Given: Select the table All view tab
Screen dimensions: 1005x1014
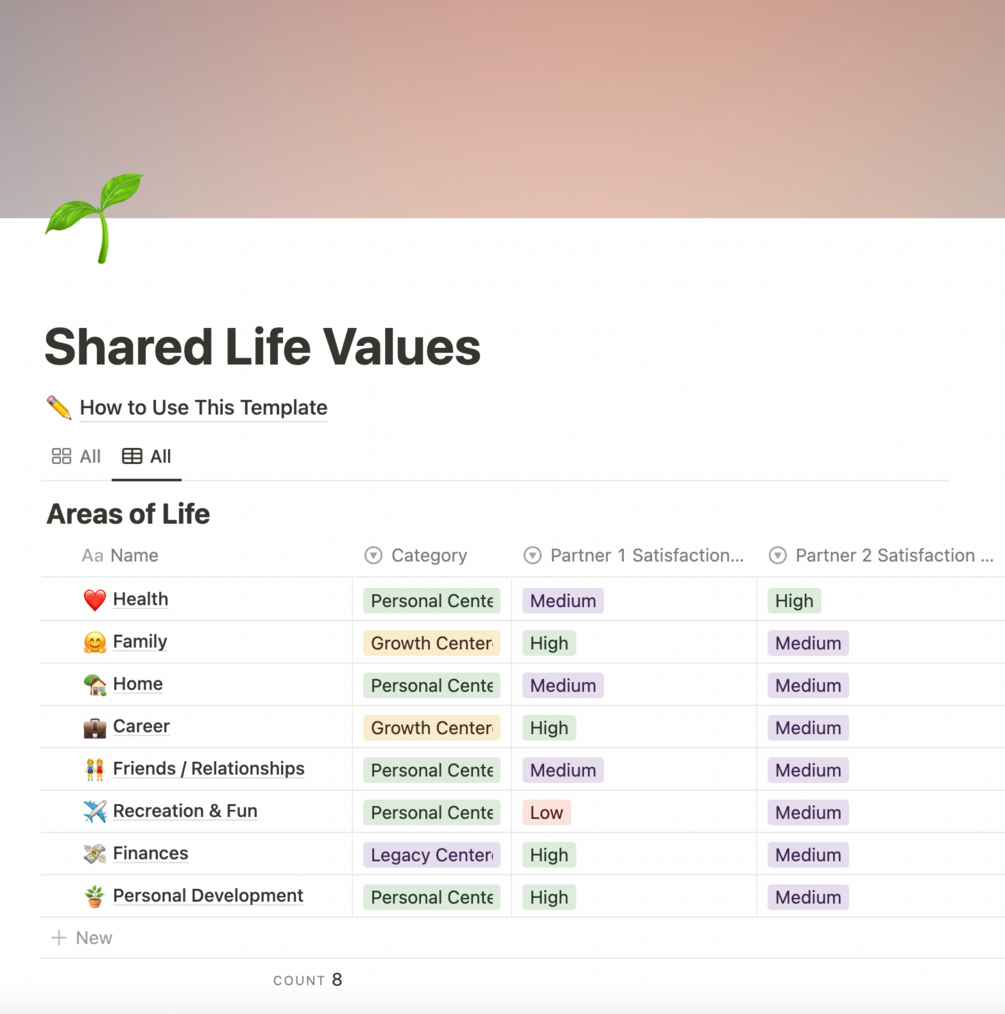Looking at the screenshot, I should coord(147,457).
